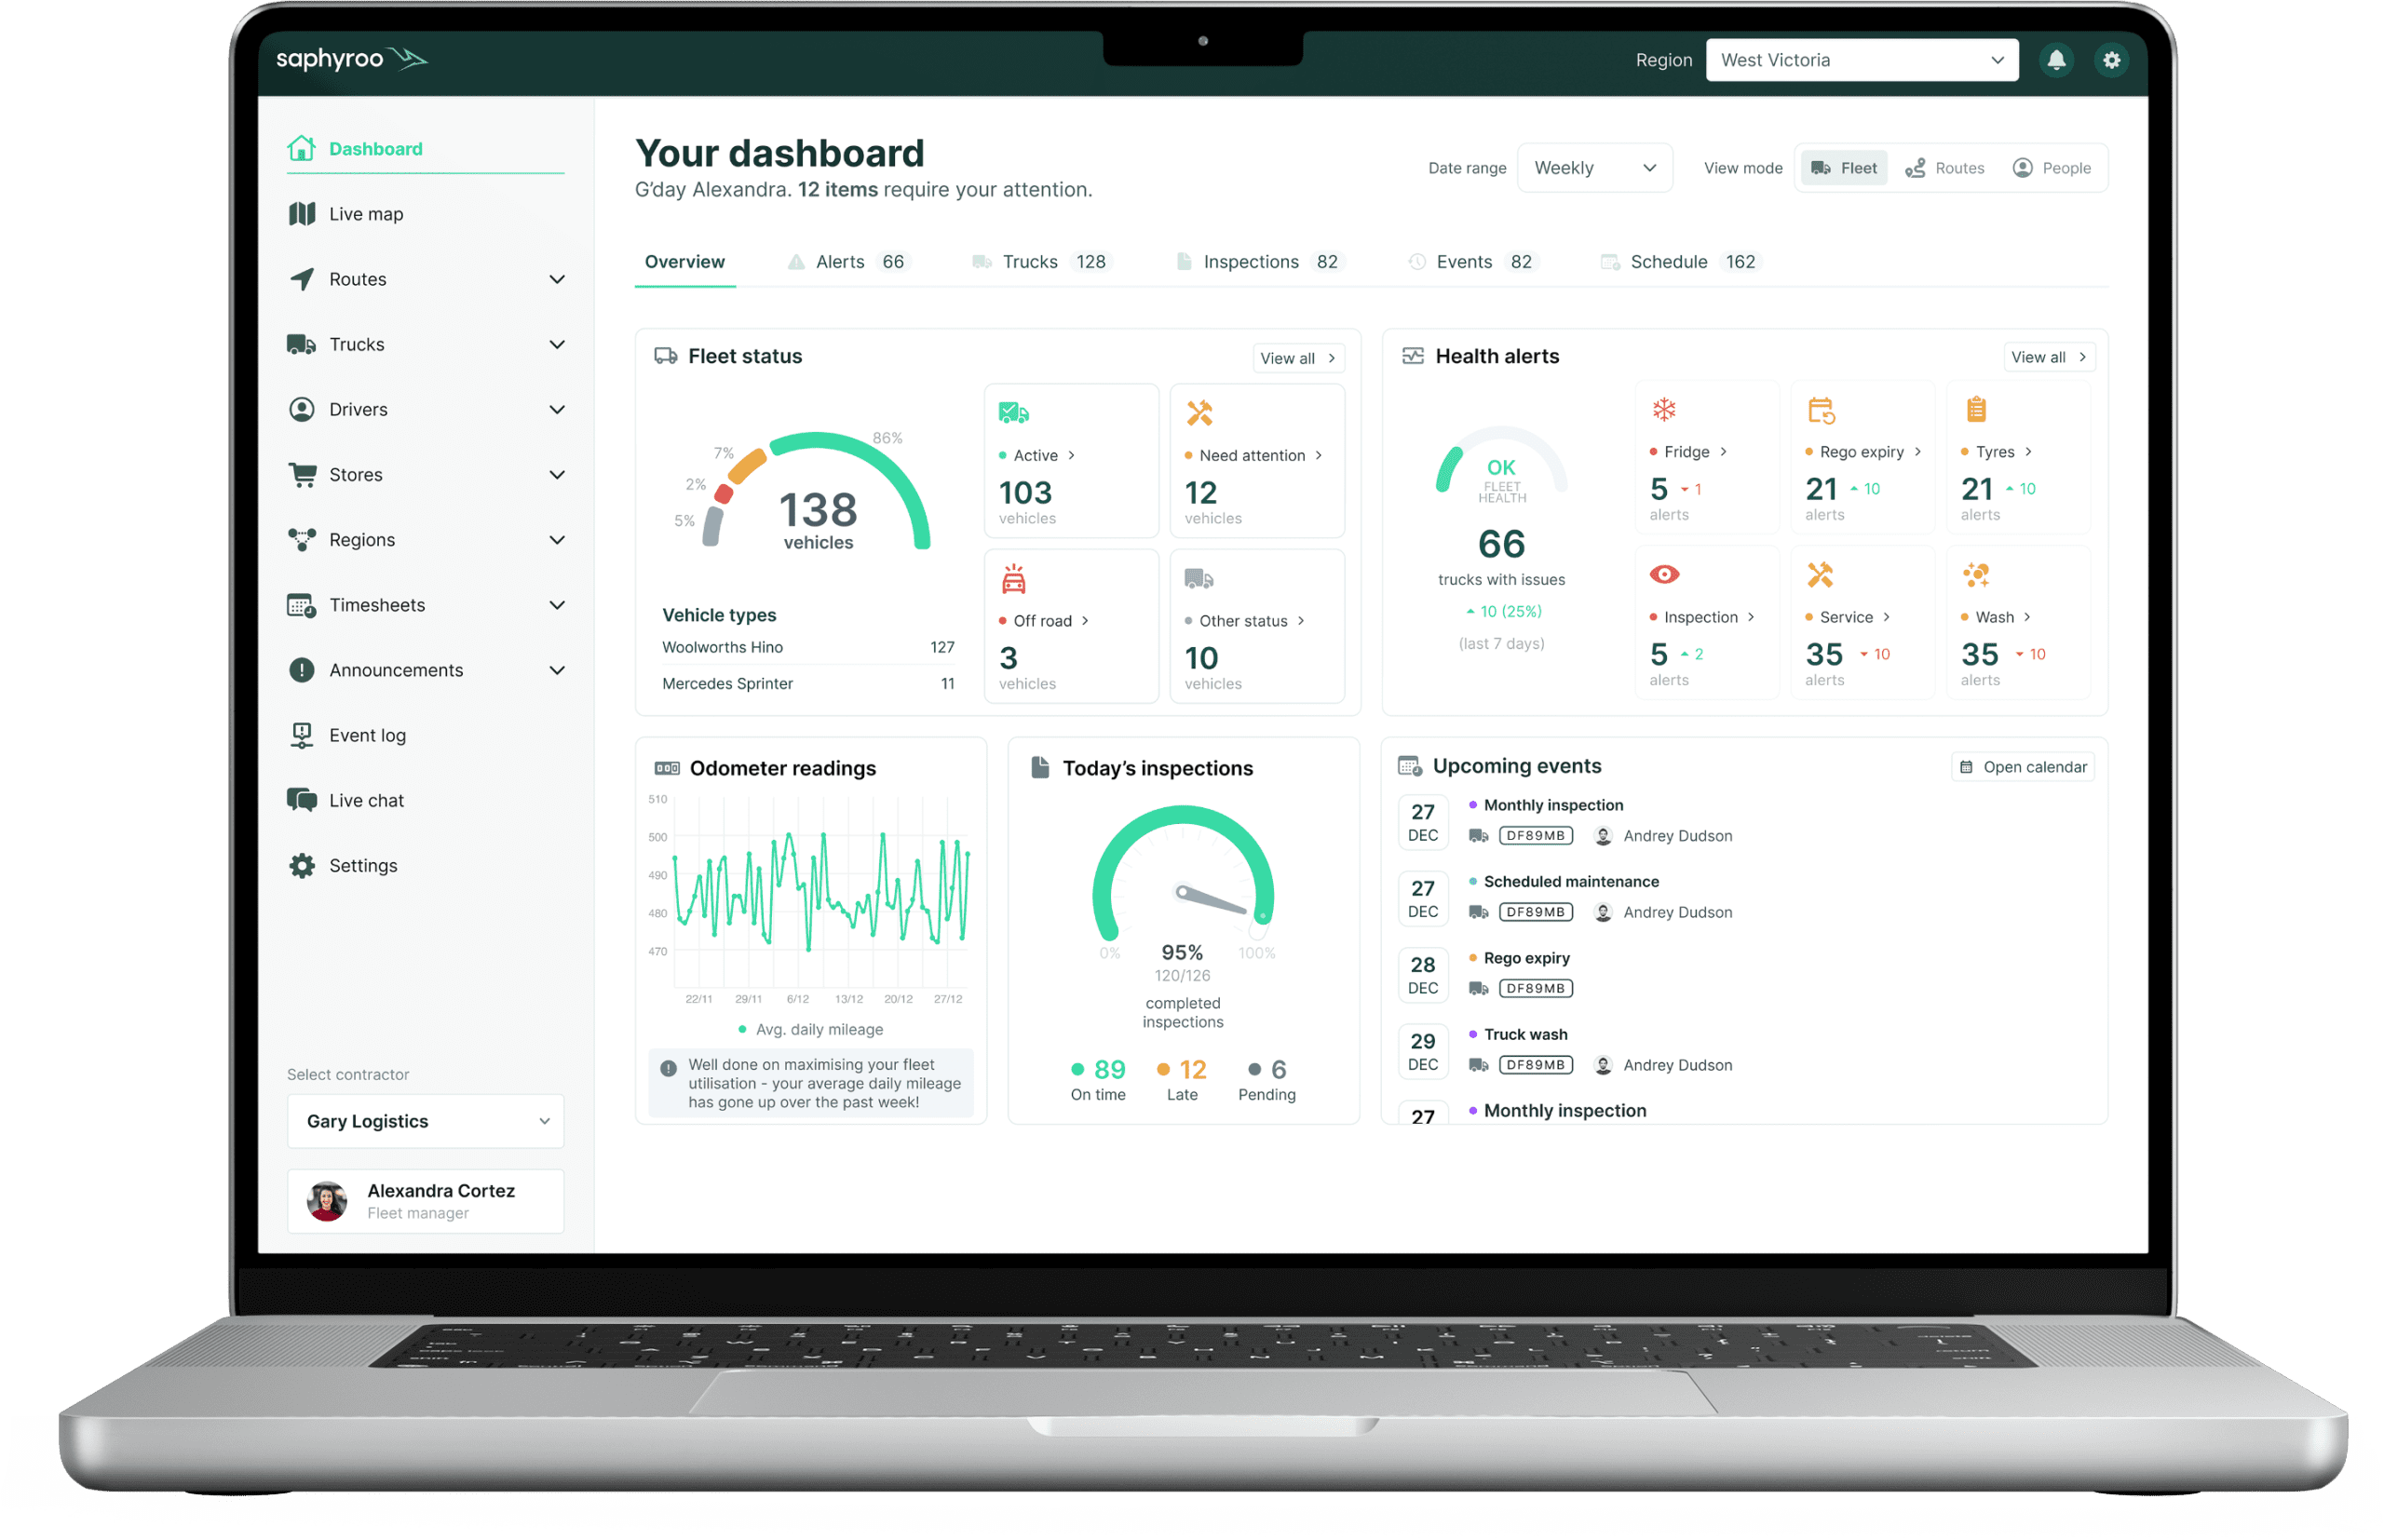
Task: Open the West Victoria region dropdown
Action: pos(1861,60)
